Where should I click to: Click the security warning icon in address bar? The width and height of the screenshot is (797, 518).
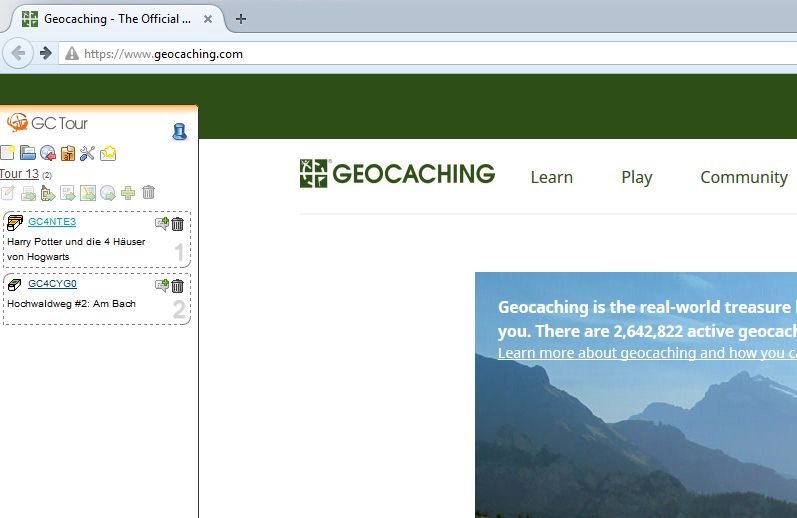pos(72,53)
